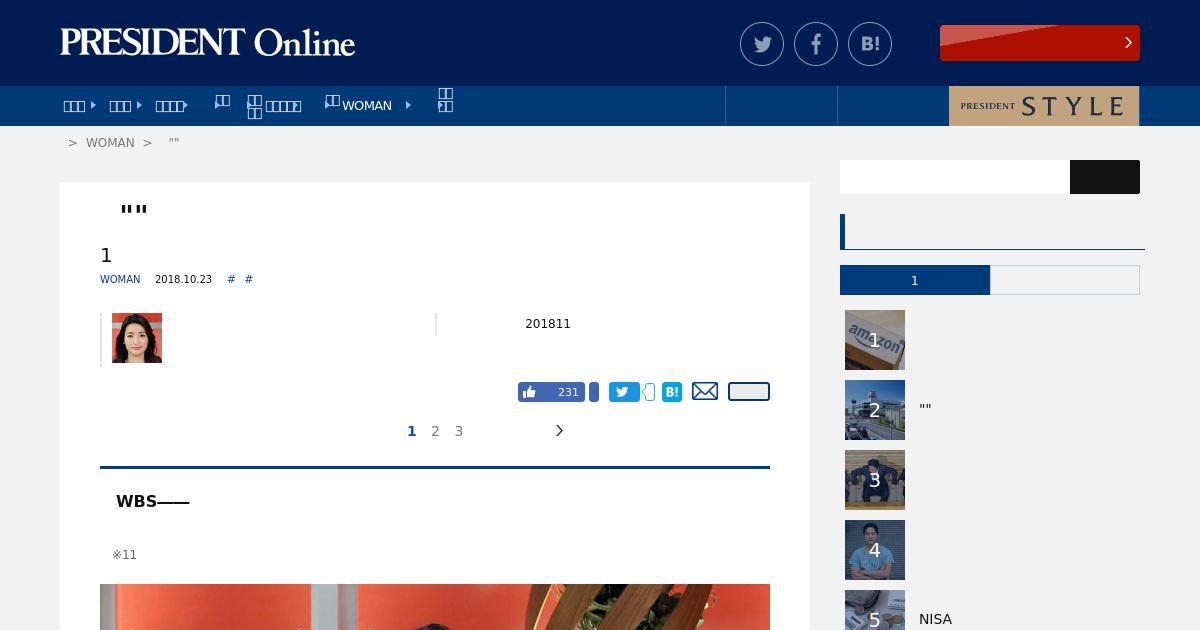Screen dimensions: 1200x630
Task: Click the first hashtag link under title
Action: tap(231, 279)
